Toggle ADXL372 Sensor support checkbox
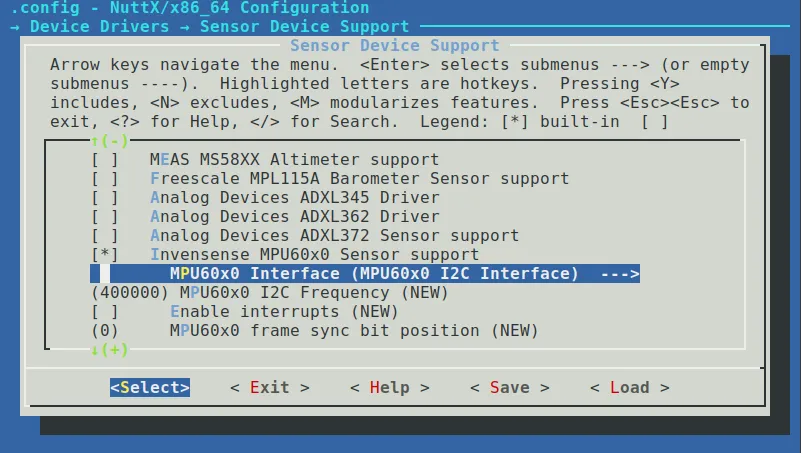This screenshot has width=801, height=453. coord(105,236)
